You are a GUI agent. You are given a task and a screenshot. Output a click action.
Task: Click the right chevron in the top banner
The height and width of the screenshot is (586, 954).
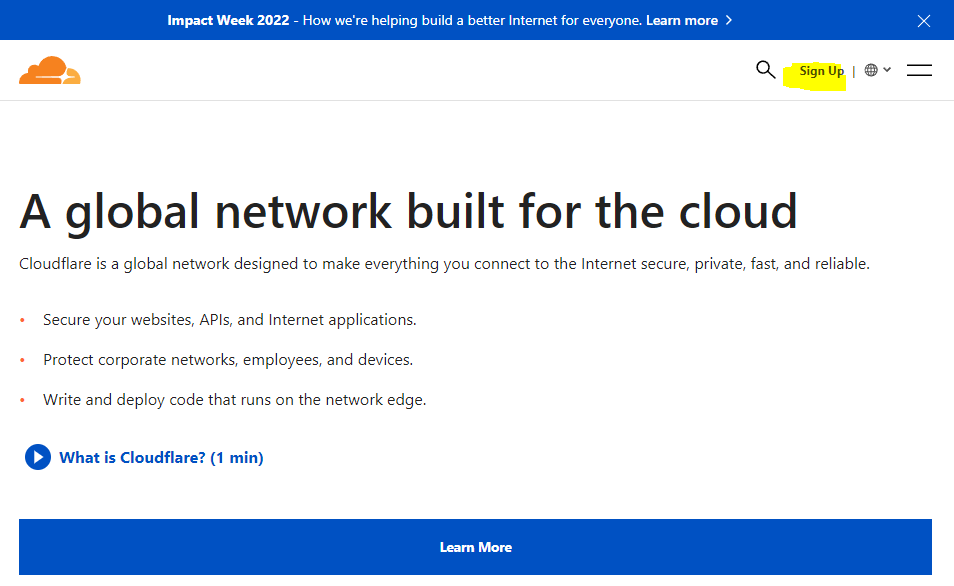729,20
